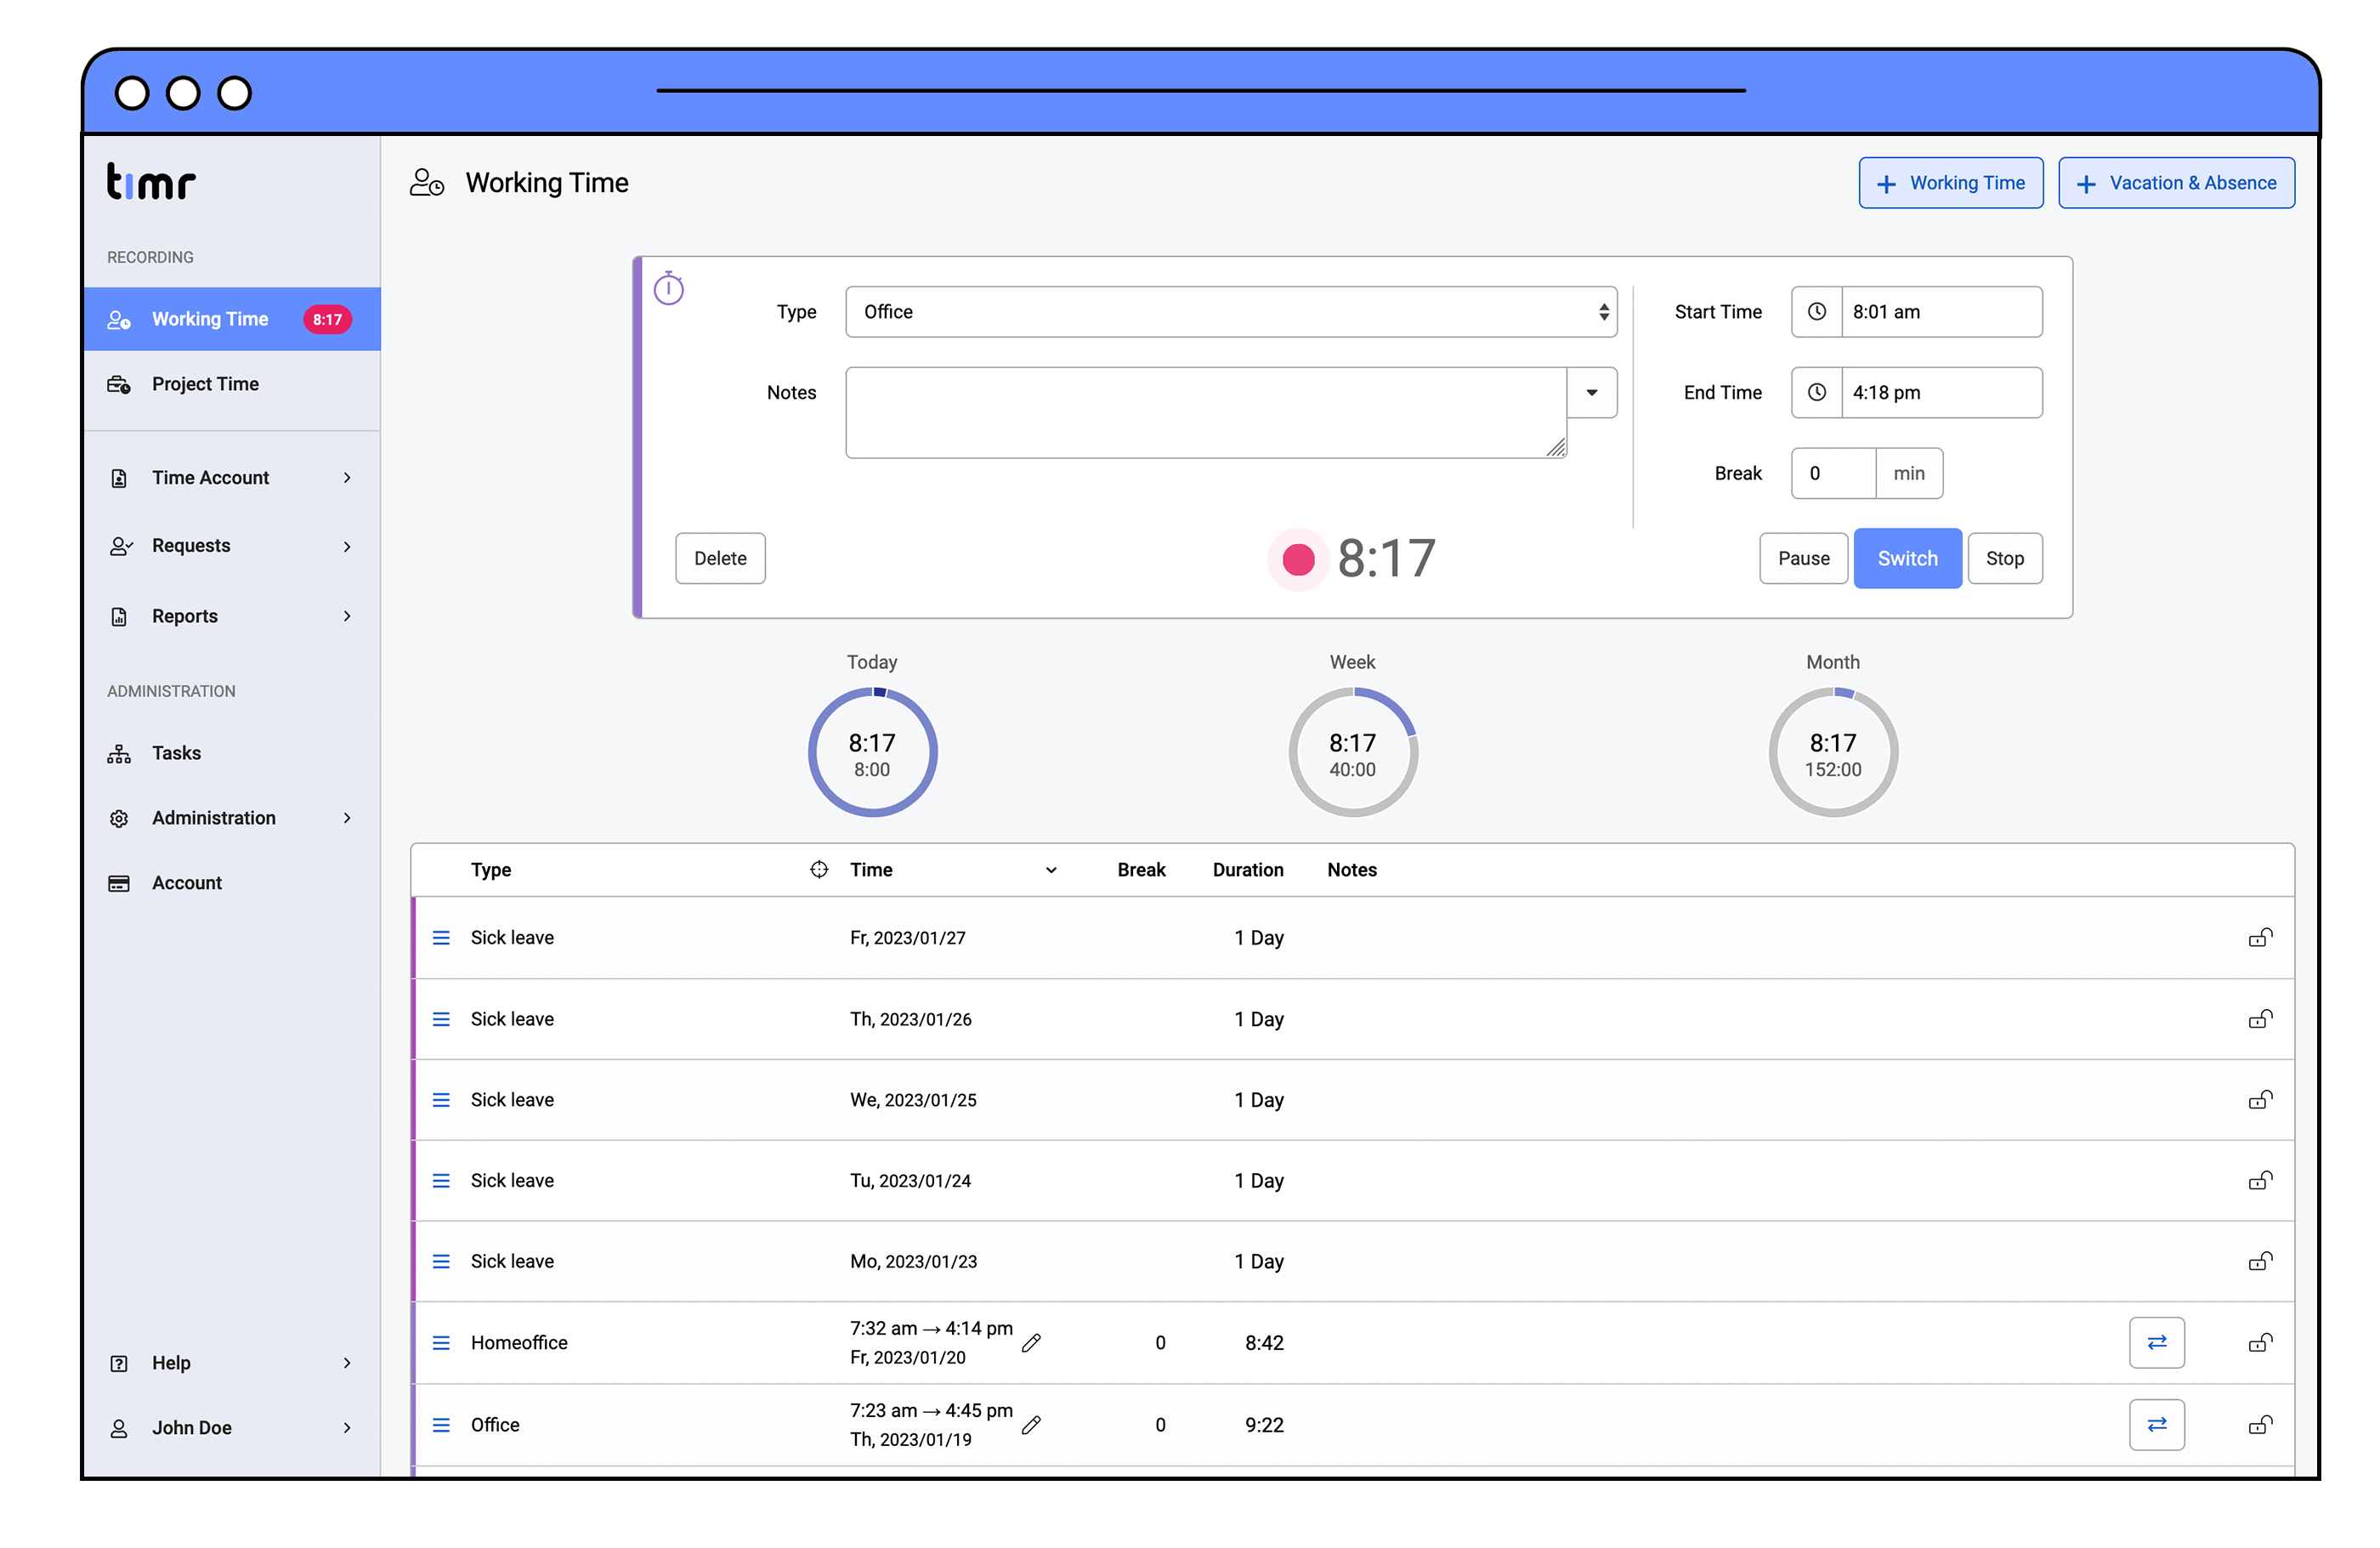This screenshot has height=1548, width=2380.
Task: Click the Time Account sidebar icon
Action: [x=118, y=477]
